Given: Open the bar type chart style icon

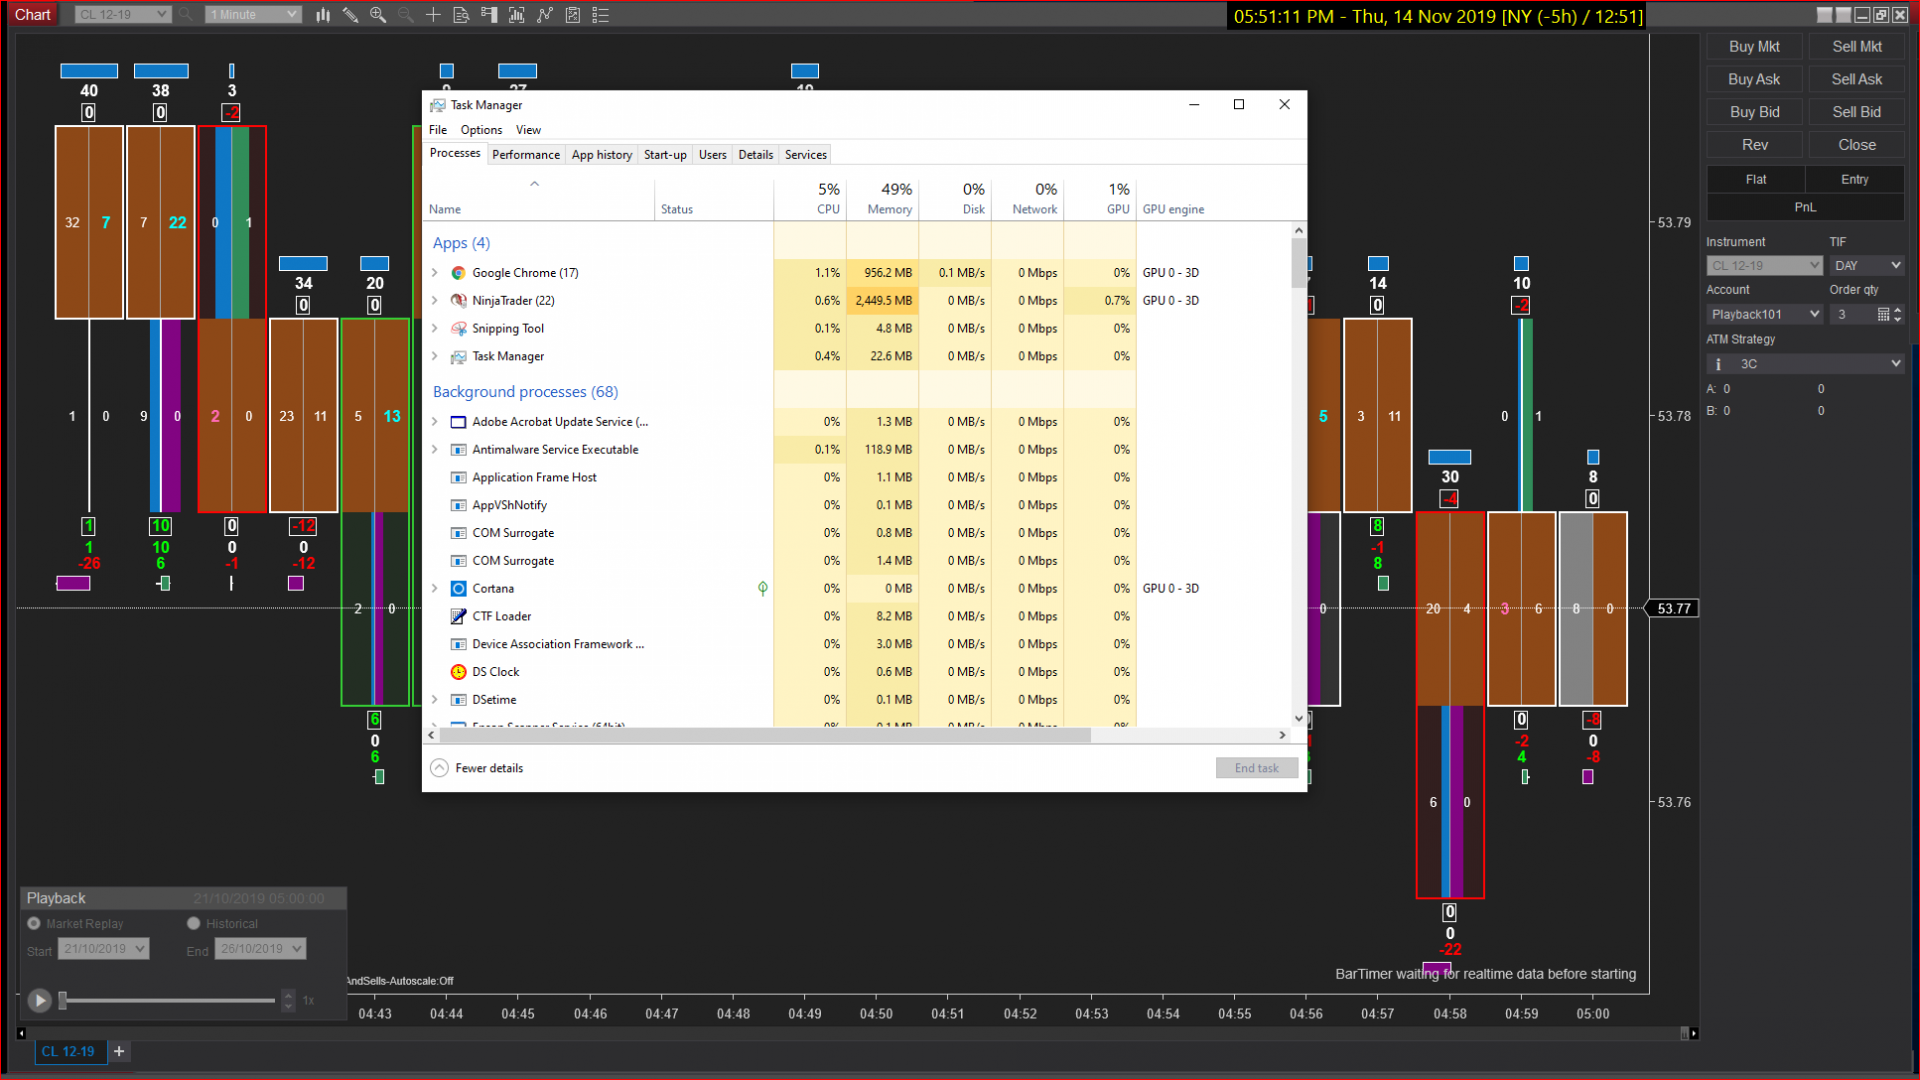Looking at the screenshot, I should tap(323, 15).
